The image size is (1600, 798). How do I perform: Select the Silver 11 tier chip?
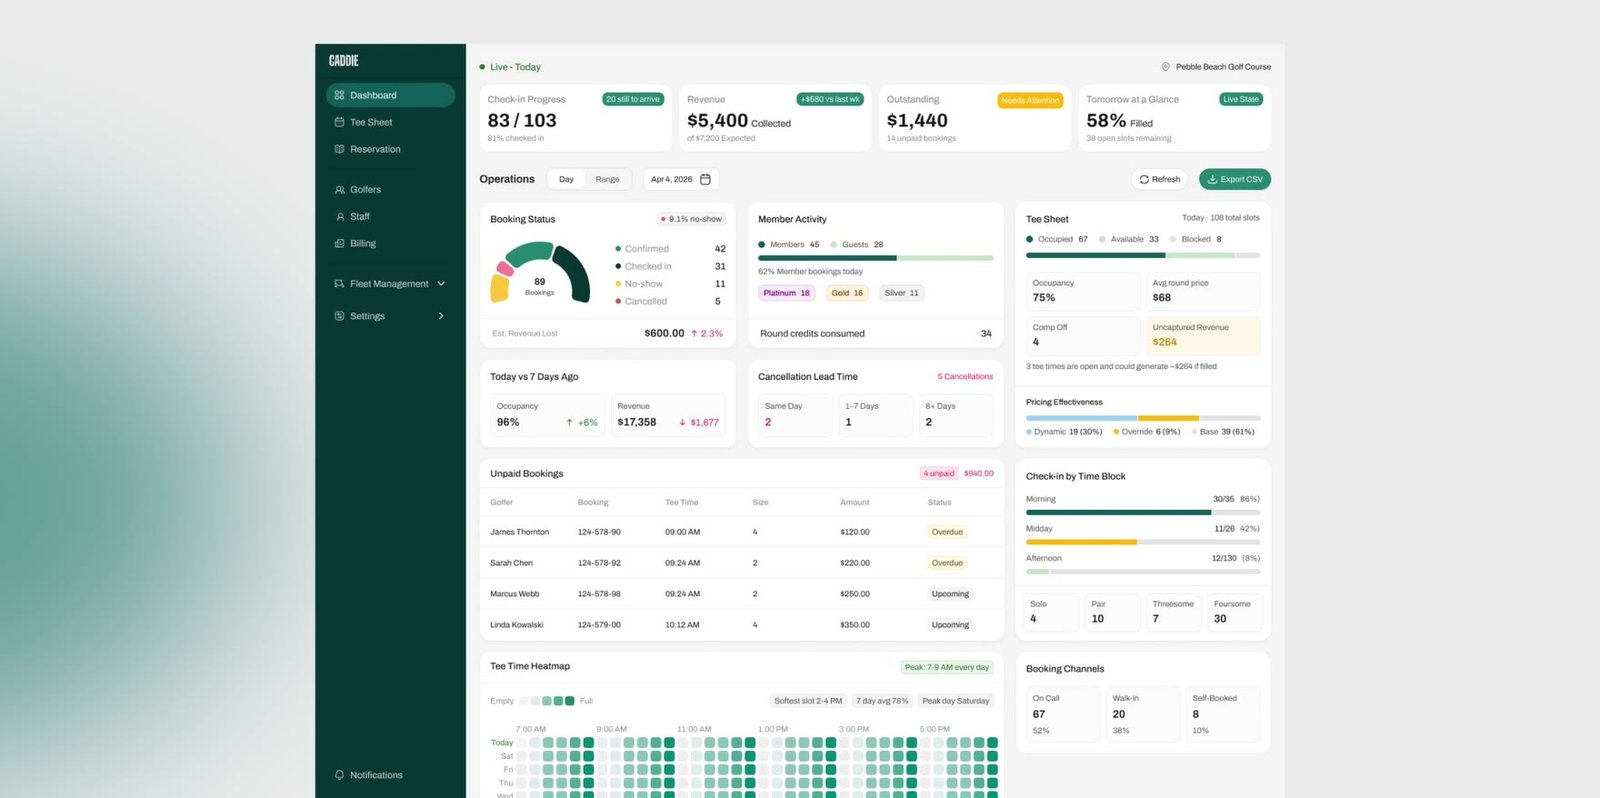click(x=901, y=293)
